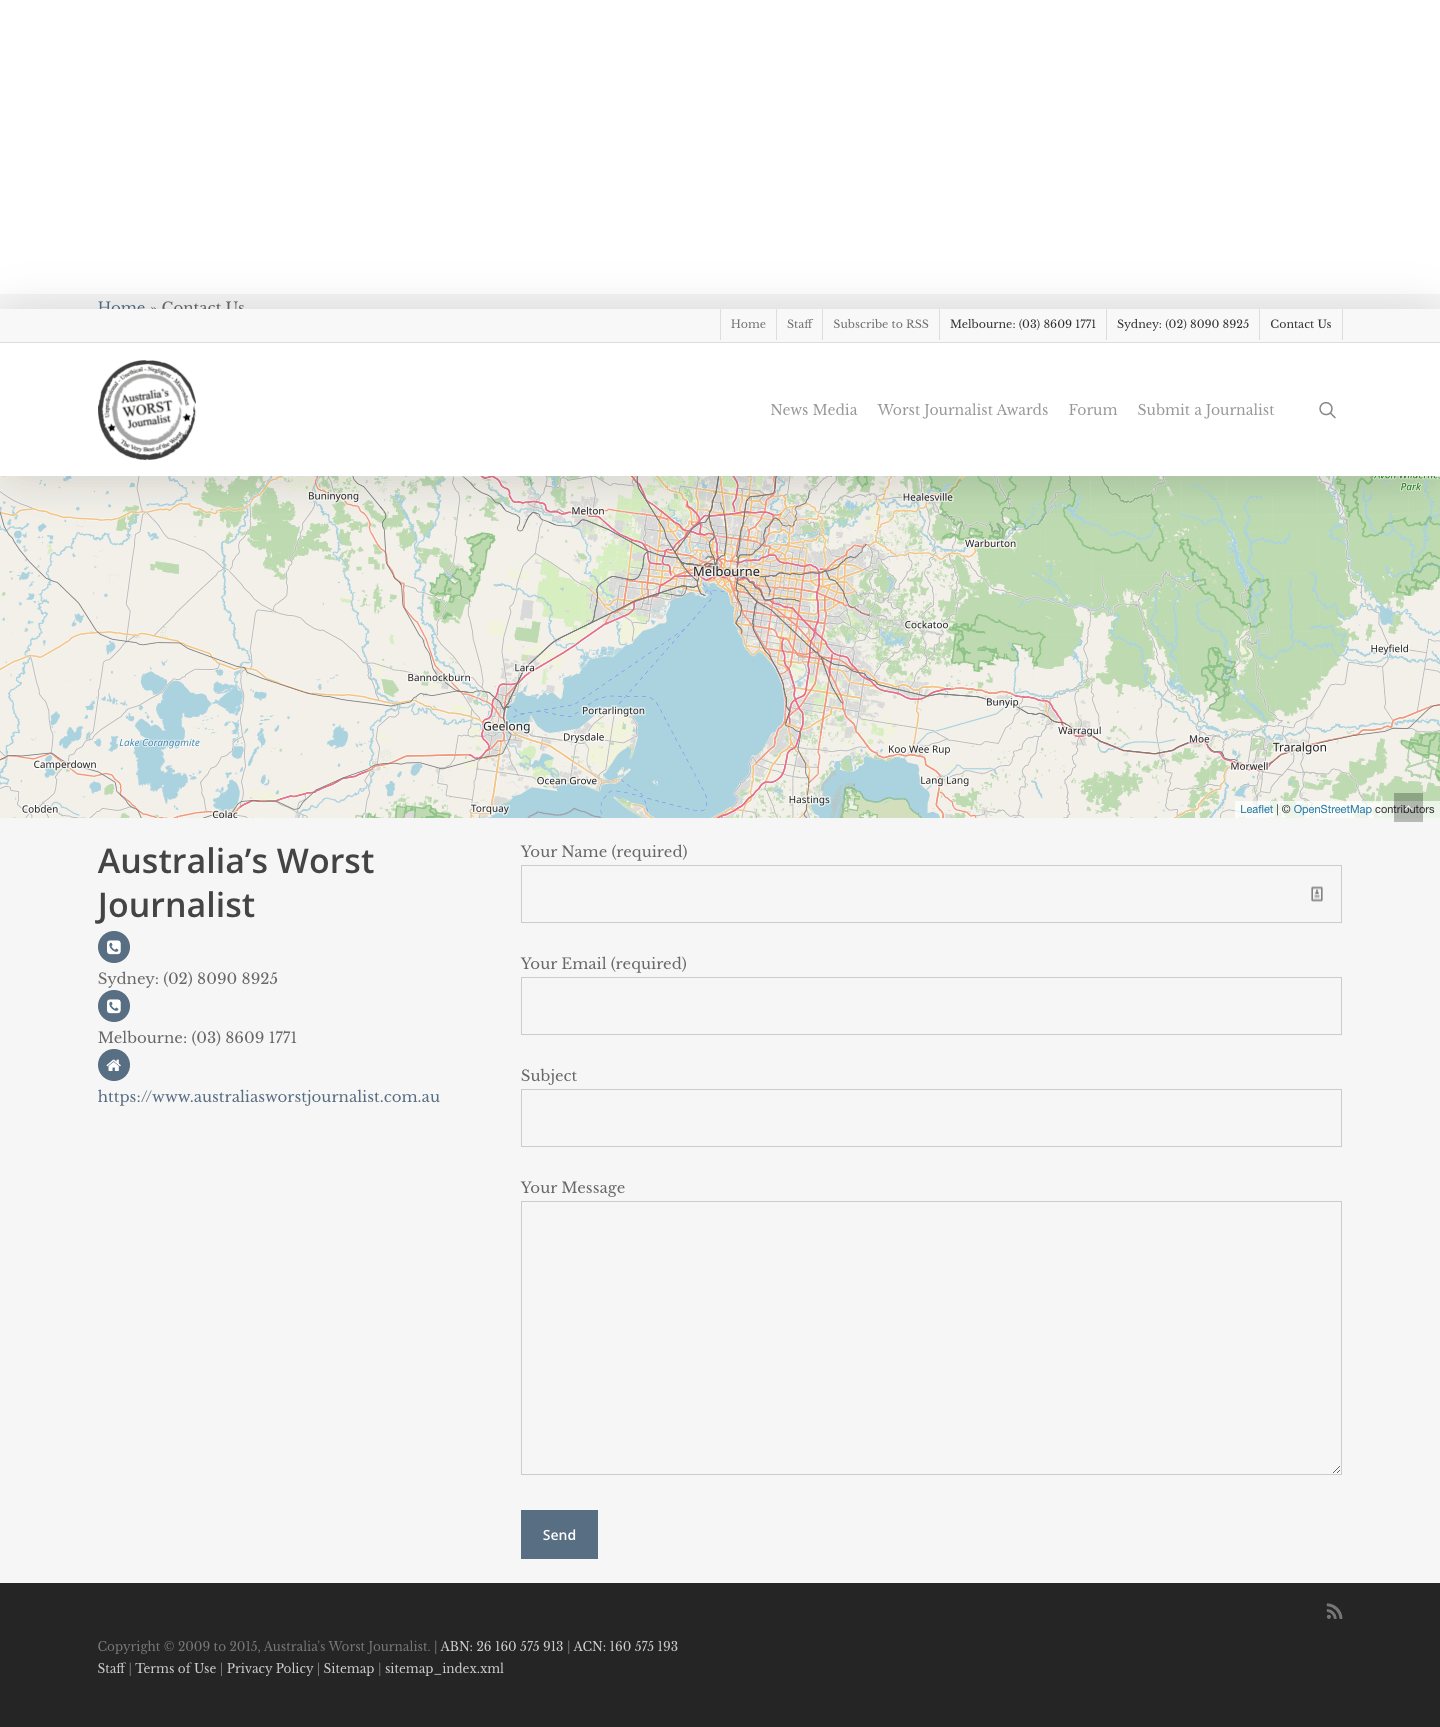Screen dimensions: 1440x1727
Task: Click the contact icon in name field
Action: click(x=1317, y=894)
